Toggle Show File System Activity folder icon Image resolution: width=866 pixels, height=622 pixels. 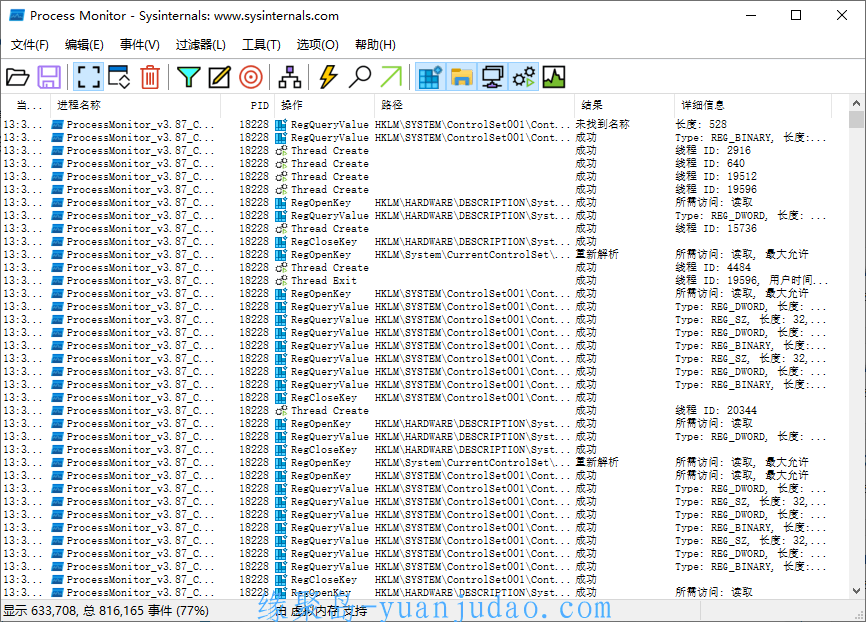pyautogui.click(x=461, y=77)
